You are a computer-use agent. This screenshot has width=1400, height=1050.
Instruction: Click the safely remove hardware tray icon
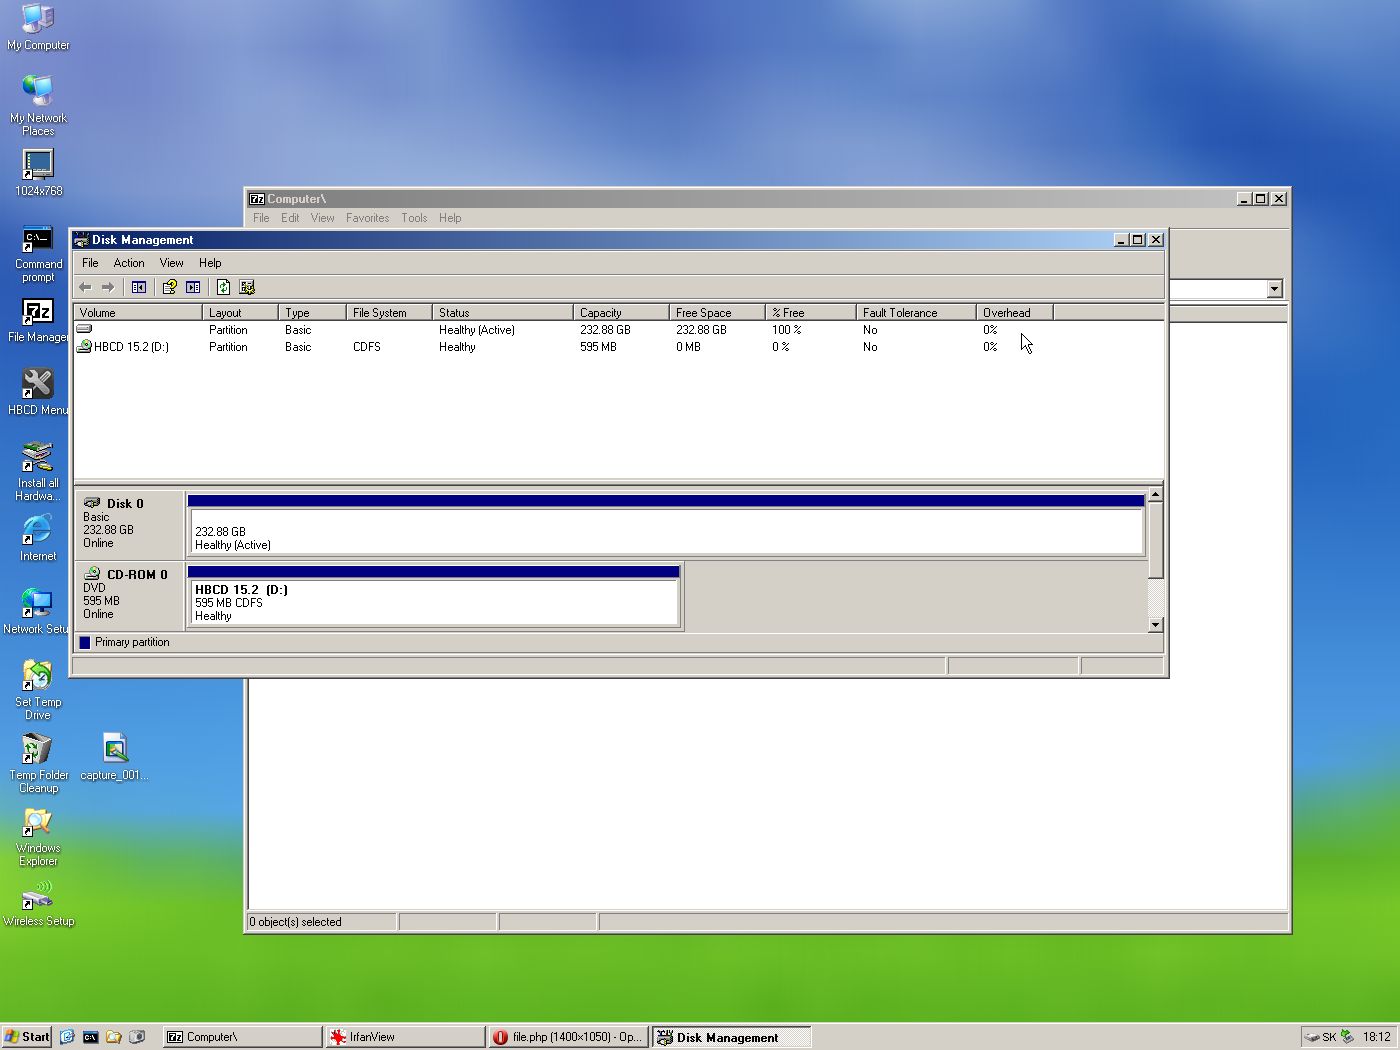point(1347,1037)
